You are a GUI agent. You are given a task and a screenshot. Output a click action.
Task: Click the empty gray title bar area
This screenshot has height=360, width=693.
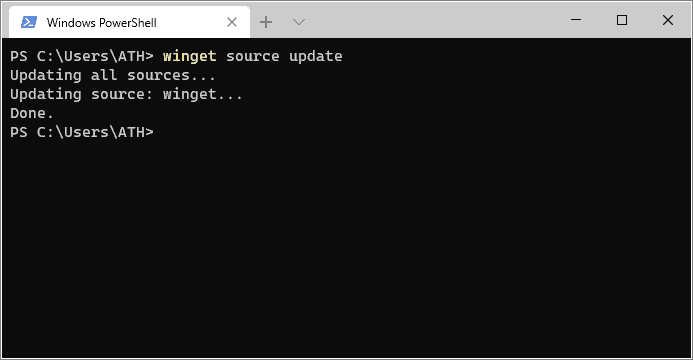[438, 20]
